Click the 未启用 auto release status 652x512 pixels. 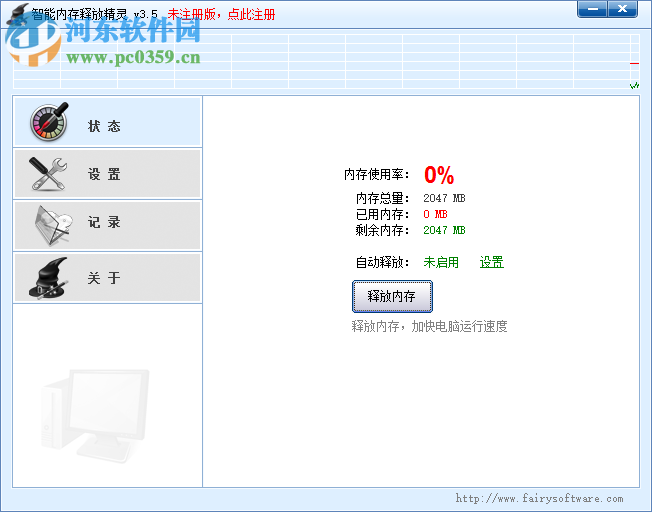click(441, 262)
